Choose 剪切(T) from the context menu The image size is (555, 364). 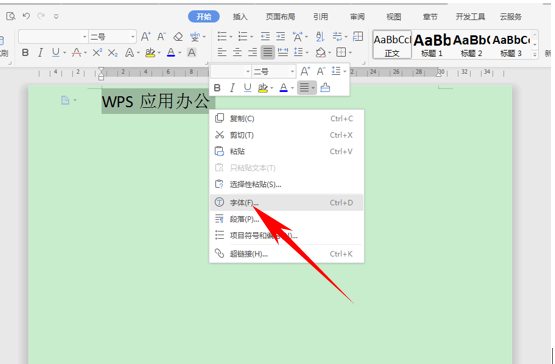[286, 135]
